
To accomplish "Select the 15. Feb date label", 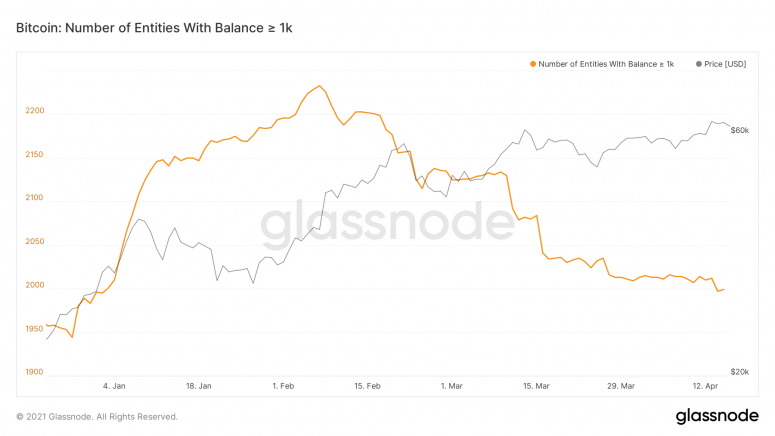I will point(368,385).
